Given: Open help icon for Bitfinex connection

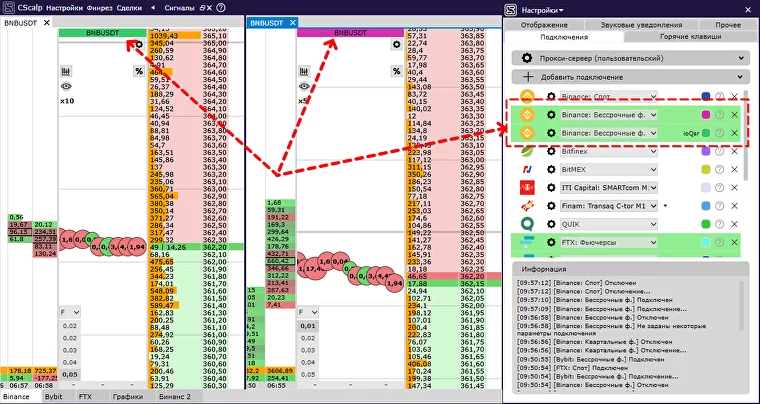Looking at the screenshot, I should (720, 151).
